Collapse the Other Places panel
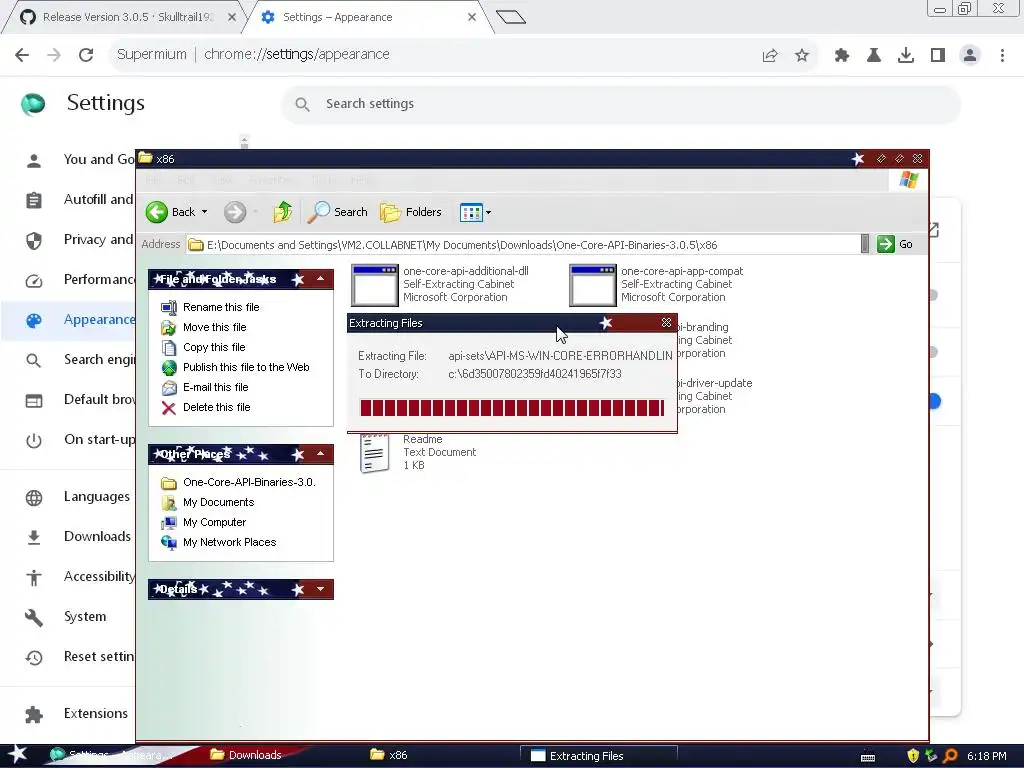Viewport: 1024px width, 768px height. coord(321,454)
